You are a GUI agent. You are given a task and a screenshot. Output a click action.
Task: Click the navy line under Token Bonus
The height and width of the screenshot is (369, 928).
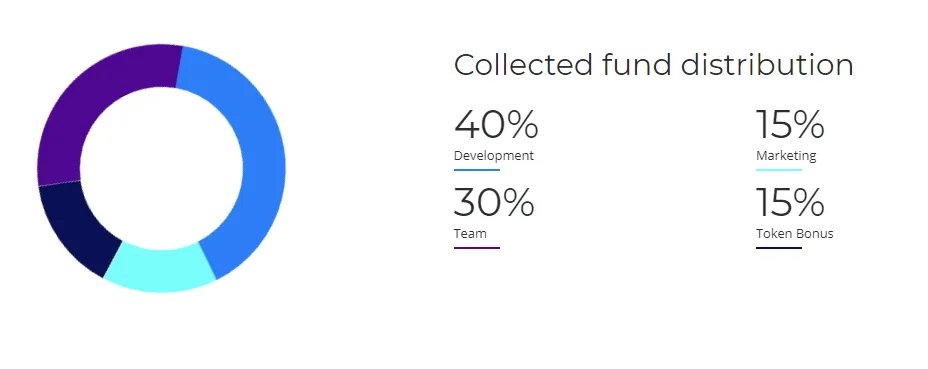pos(779,248)
